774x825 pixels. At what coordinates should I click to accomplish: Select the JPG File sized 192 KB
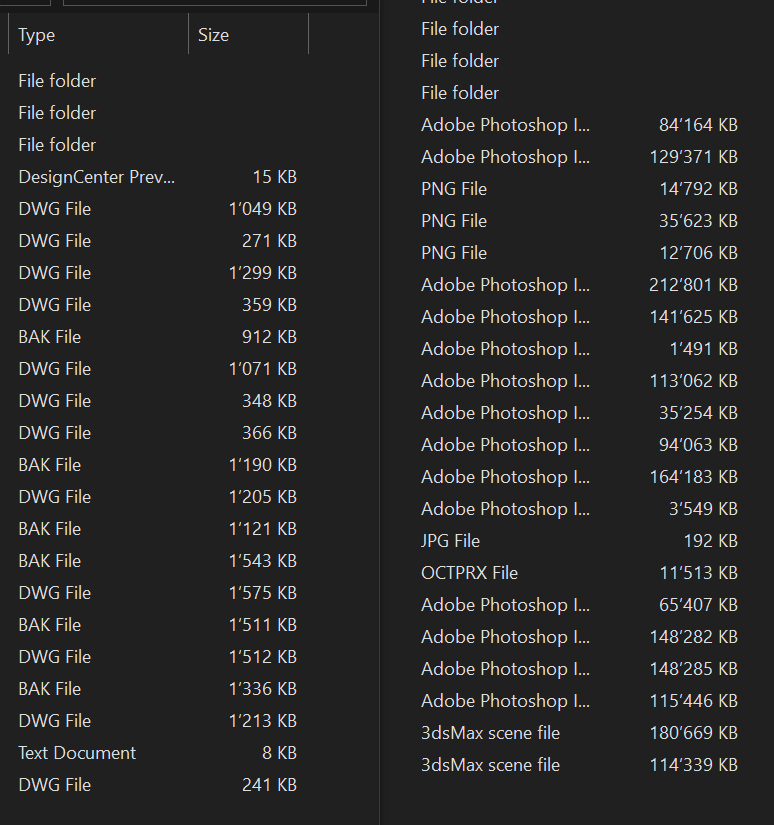point(451,541)
